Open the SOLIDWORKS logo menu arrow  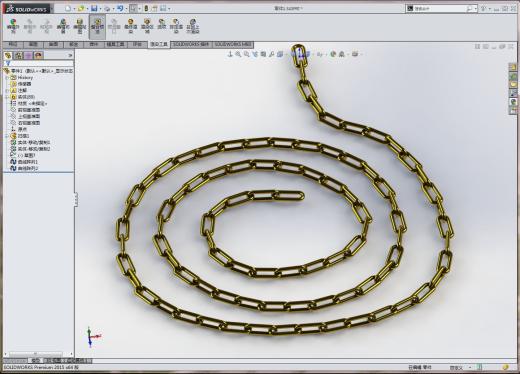52,9
